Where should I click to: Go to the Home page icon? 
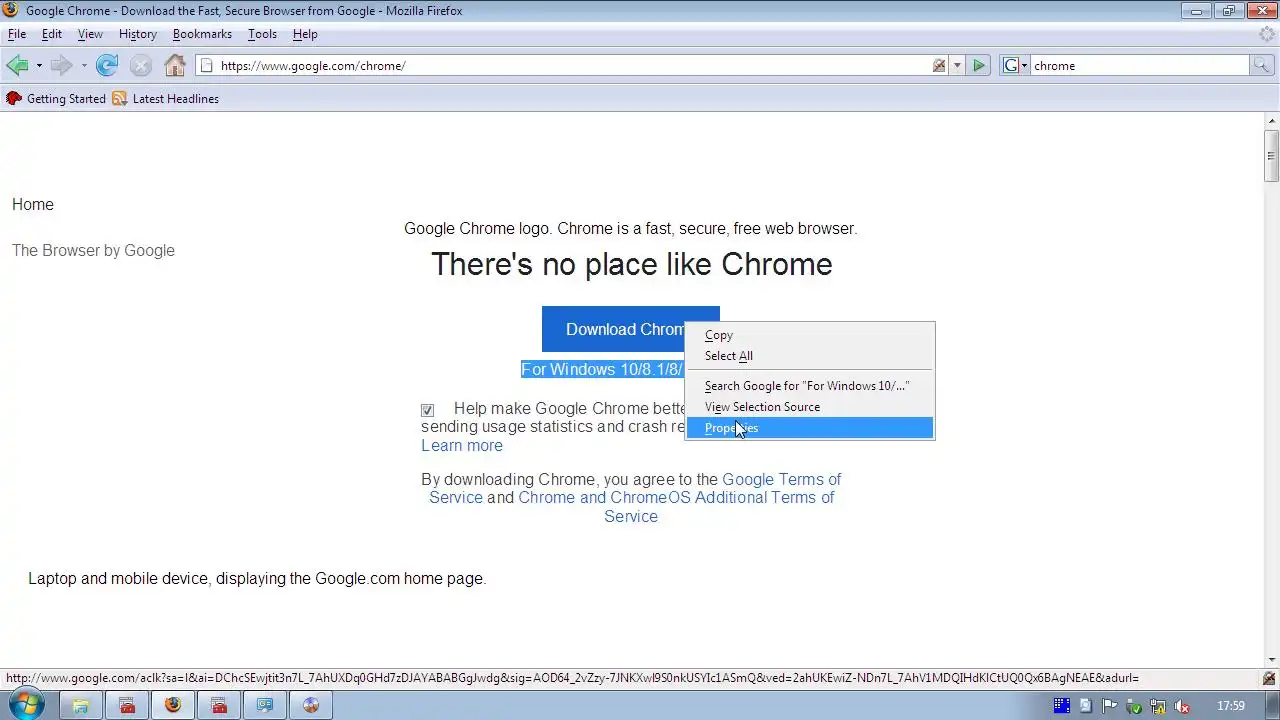tap(175, 66)
